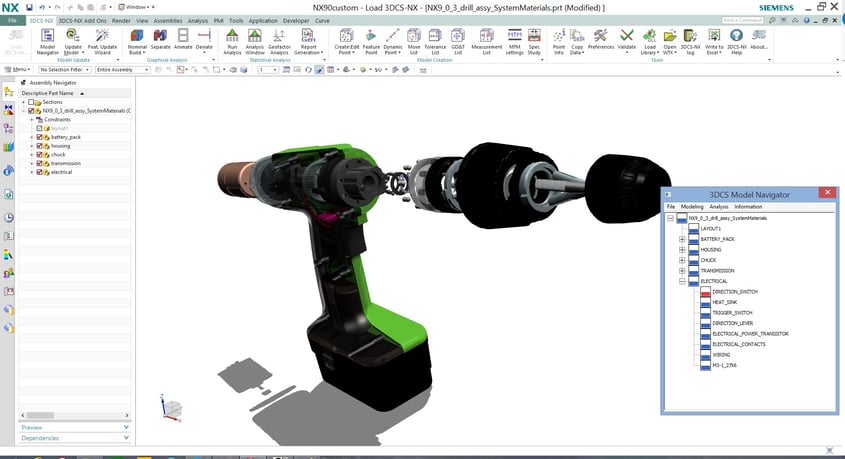Switch to the Assemblies ribbon tab
This screenshot has width=845, height=459.
pos(168,20)
